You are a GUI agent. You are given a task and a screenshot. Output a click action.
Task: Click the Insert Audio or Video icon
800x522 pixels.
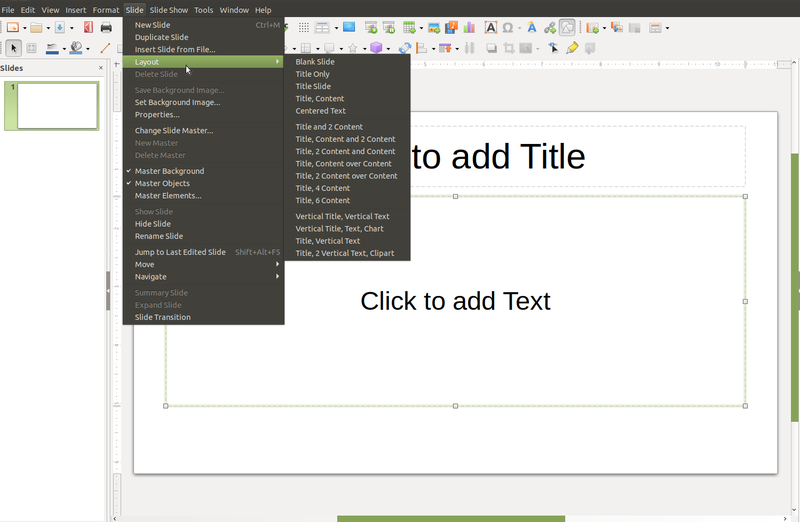coord(451,28)
